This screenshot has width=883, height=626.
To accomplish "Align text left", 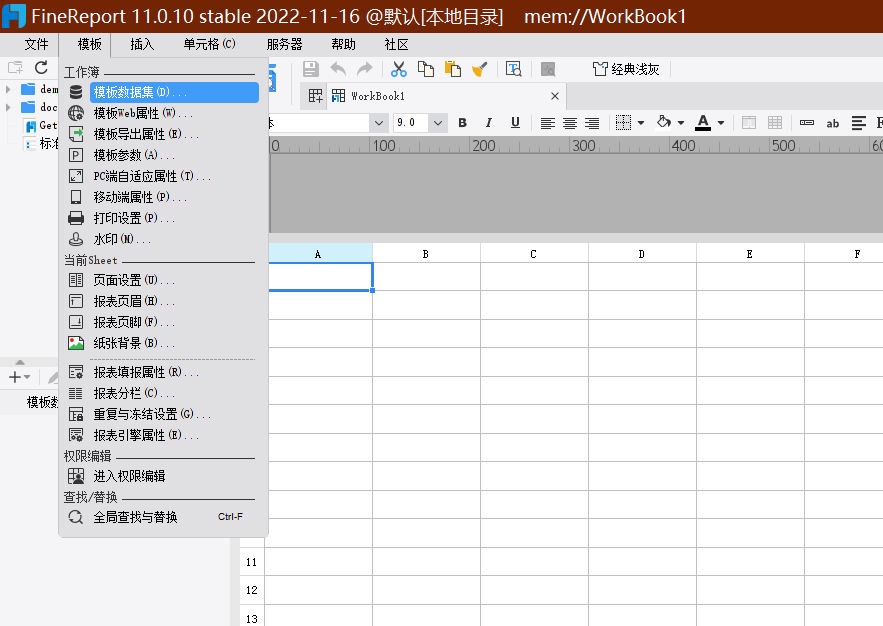I will [x=547, y=123].
